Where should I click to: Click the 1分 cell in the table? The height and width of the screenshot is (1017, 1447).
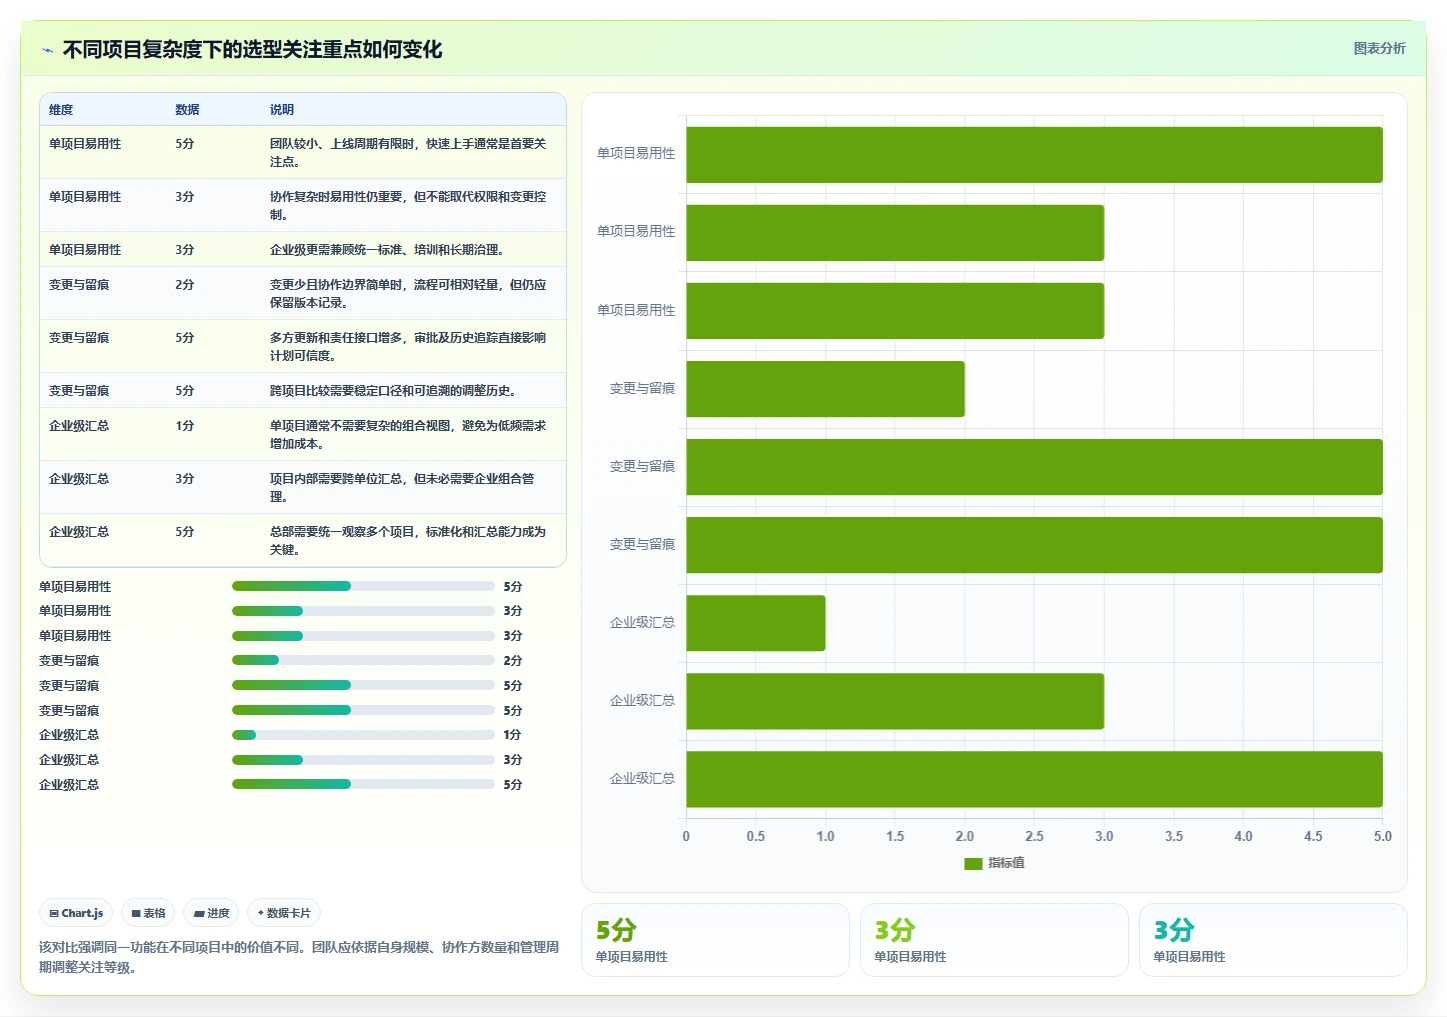point(185,426)
